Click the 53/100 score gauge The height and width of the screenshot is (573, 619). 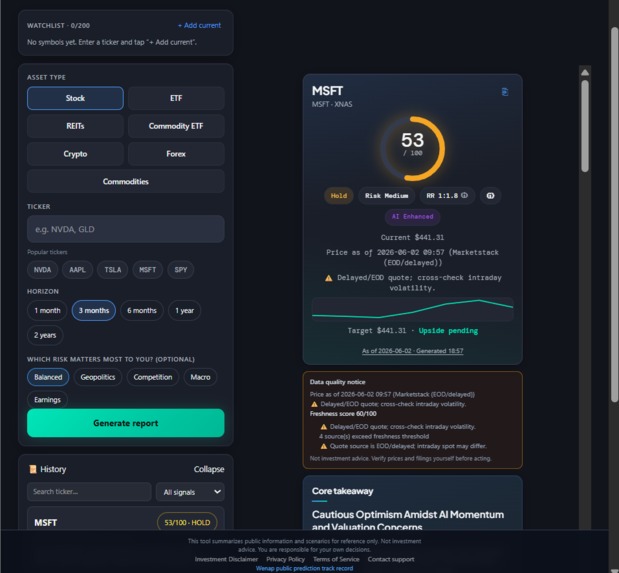click(413, 148)
